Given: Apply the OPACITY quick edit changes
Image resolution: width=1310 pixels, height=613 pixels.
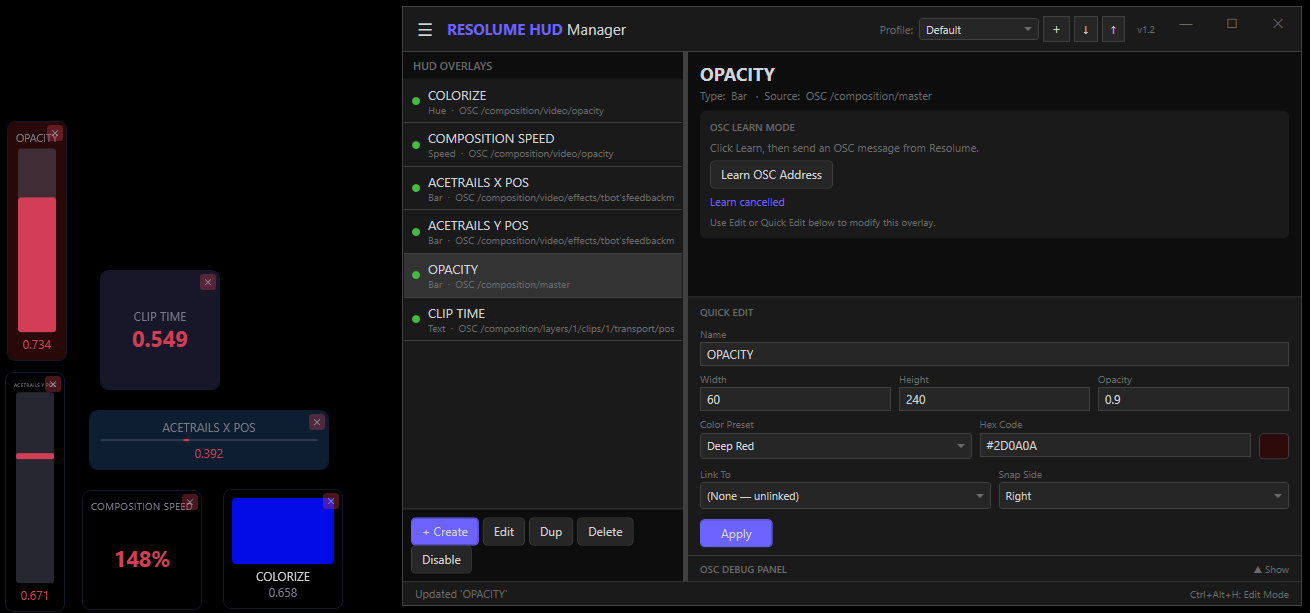Looking at the screenshot, I should [x=736, y=533].
